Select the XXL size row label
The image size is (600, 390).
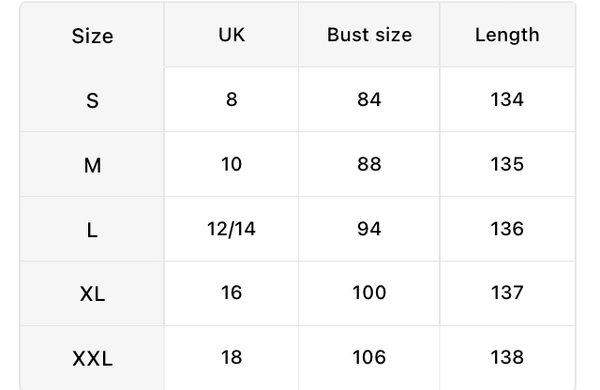tap(92, 358)
